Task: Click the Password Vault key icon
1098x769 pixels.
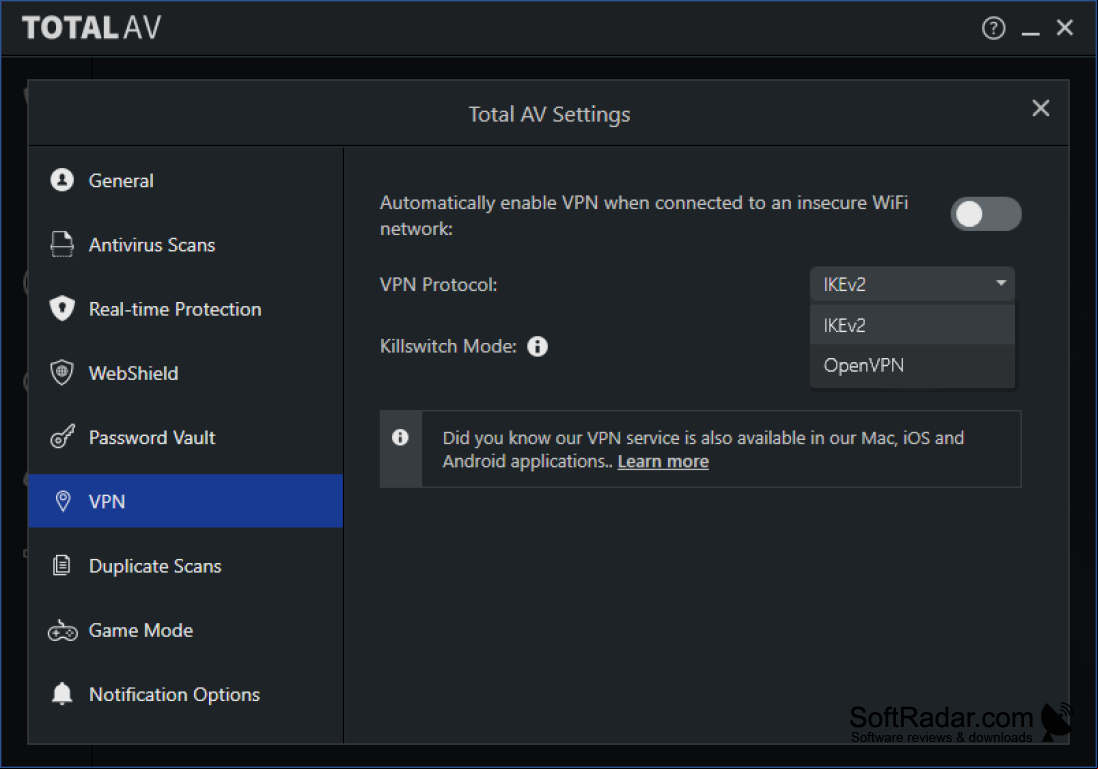Action: point(62,437)
